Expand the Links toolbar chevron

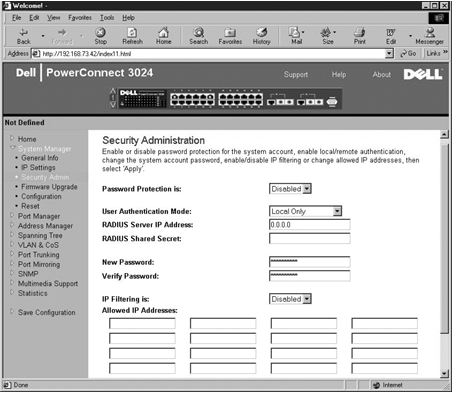(445, 53)
